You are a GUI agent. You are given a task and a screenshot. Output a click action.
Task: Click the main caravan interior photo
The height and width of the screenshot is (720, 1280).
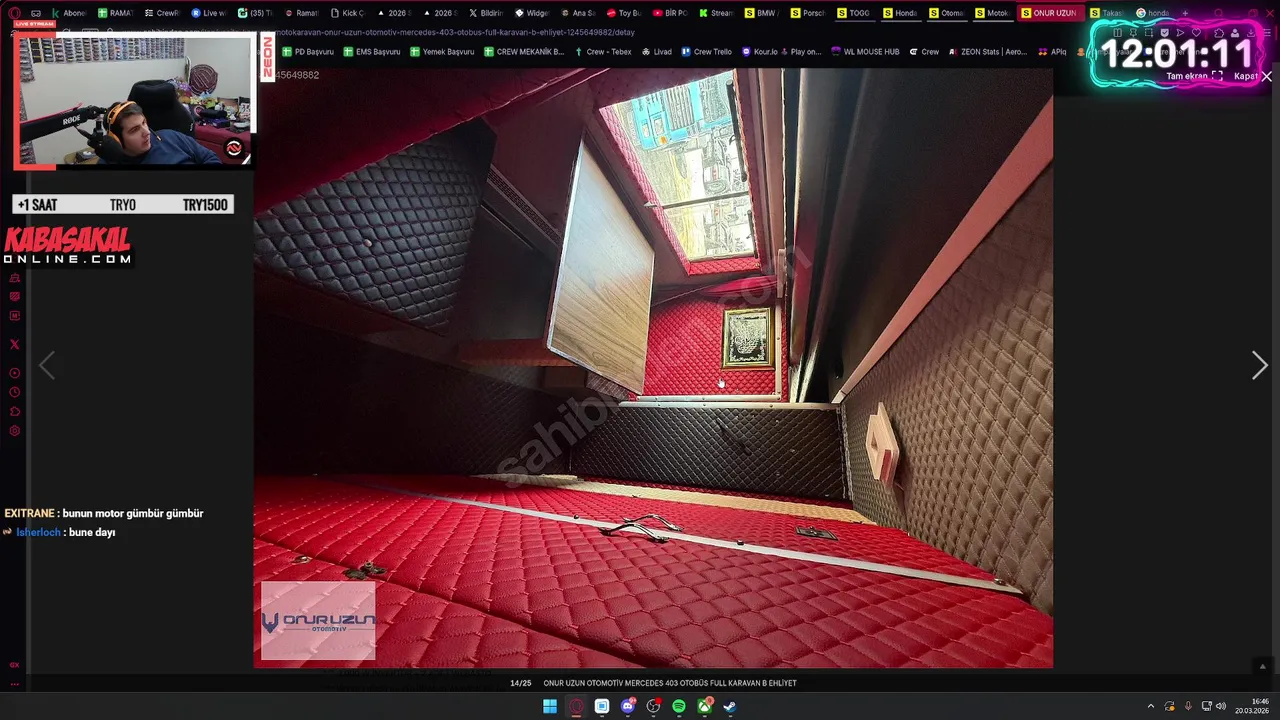(653, 367)
